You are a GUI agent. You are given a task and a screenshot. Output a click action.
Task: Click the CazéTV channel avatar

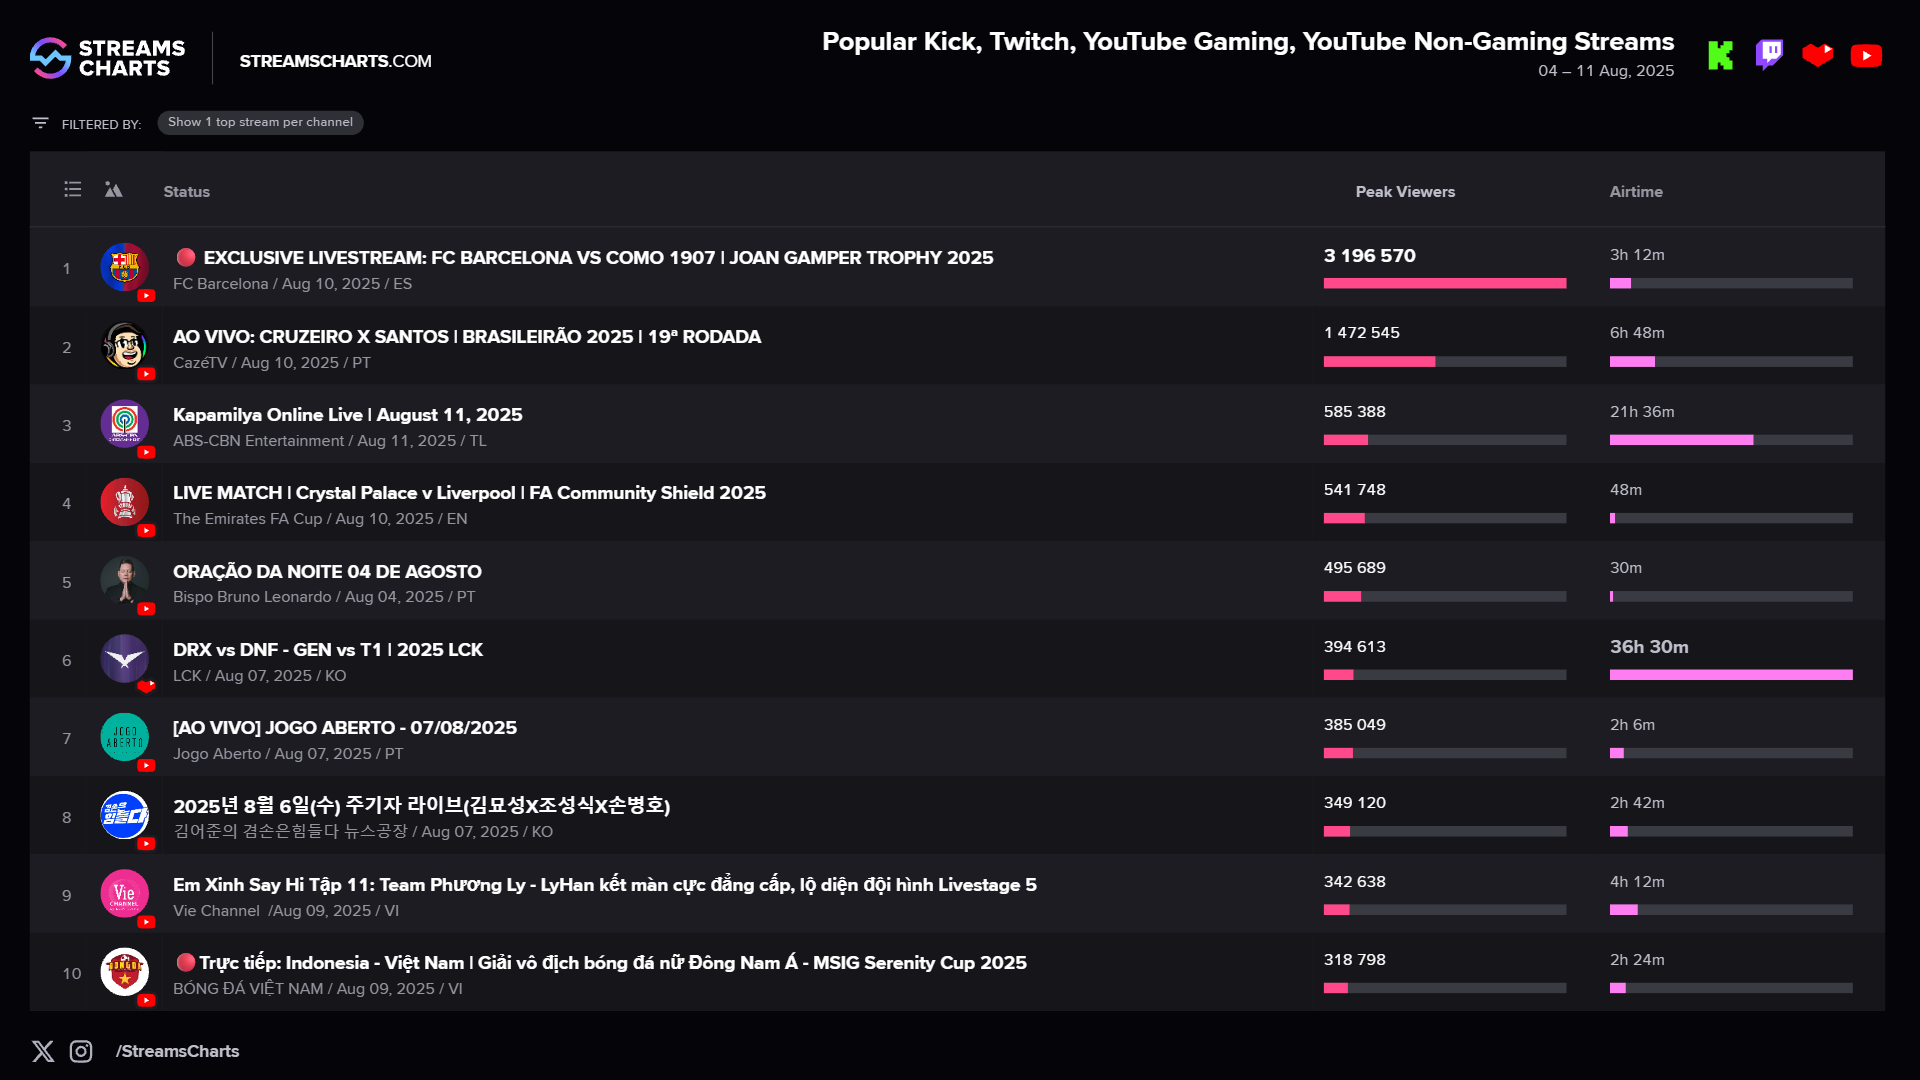point(125,346)
